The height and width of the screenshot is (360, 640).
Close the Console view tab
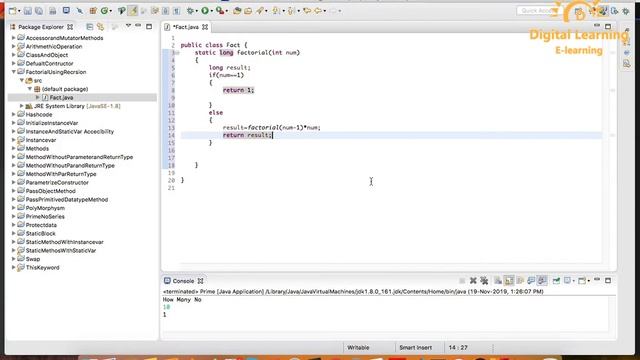[200, 281]
